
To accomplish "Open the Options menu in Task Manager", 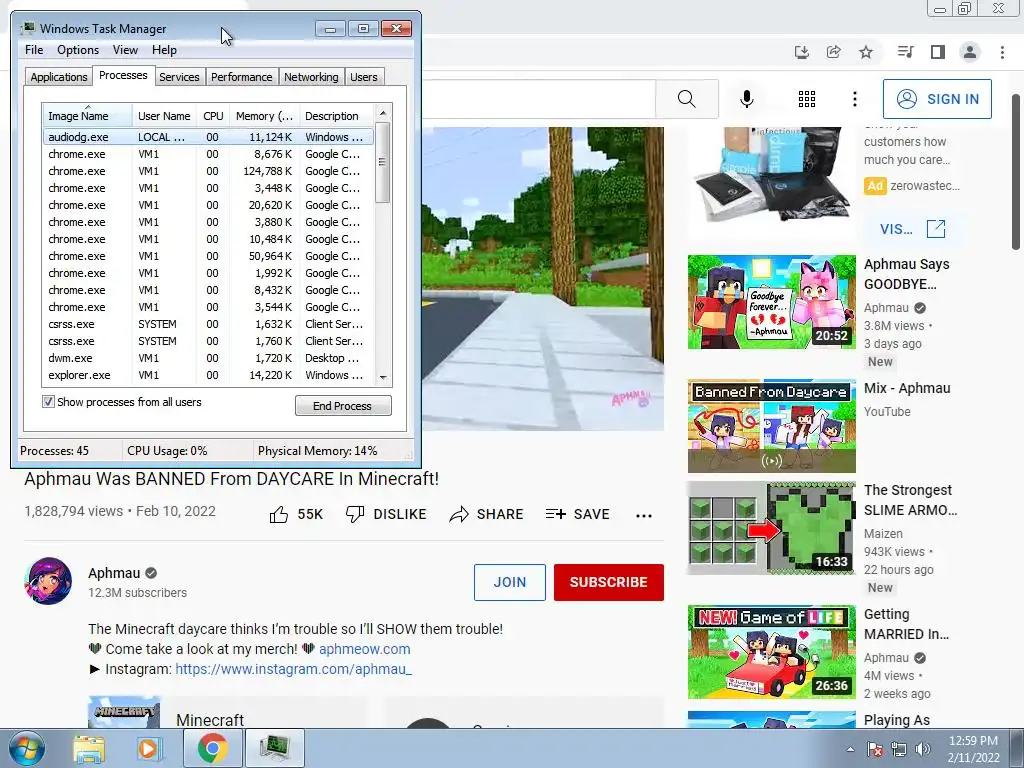I will click(x=78, y=50).
